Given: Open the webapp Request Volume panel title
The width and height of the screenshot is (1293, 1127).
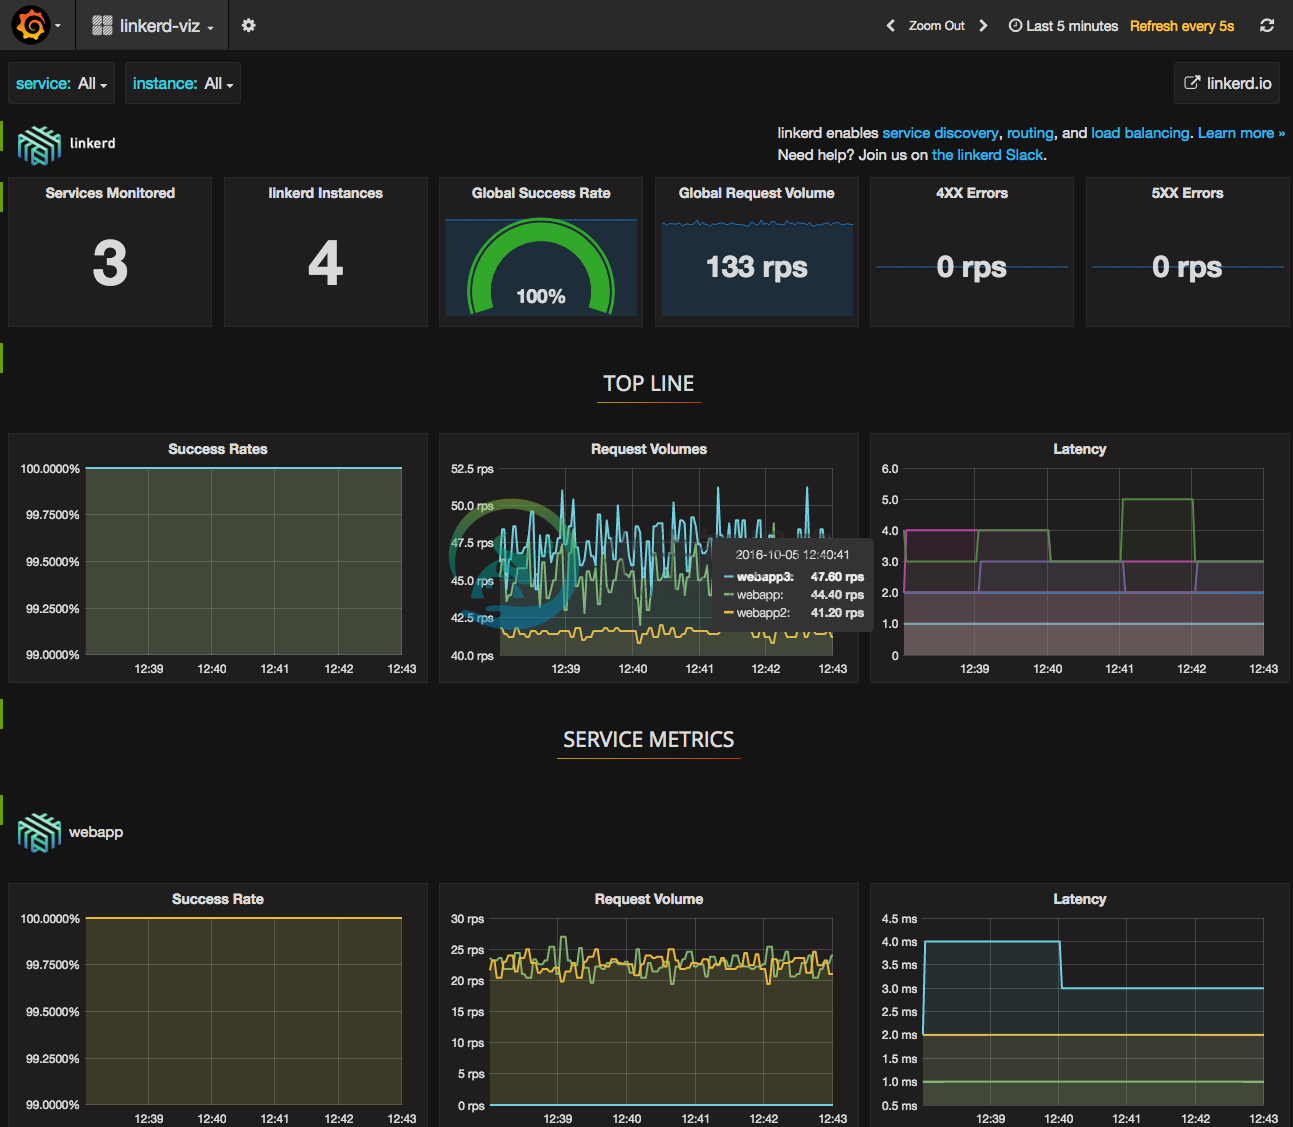Looking at the screenshot, I should coord(649,899).
